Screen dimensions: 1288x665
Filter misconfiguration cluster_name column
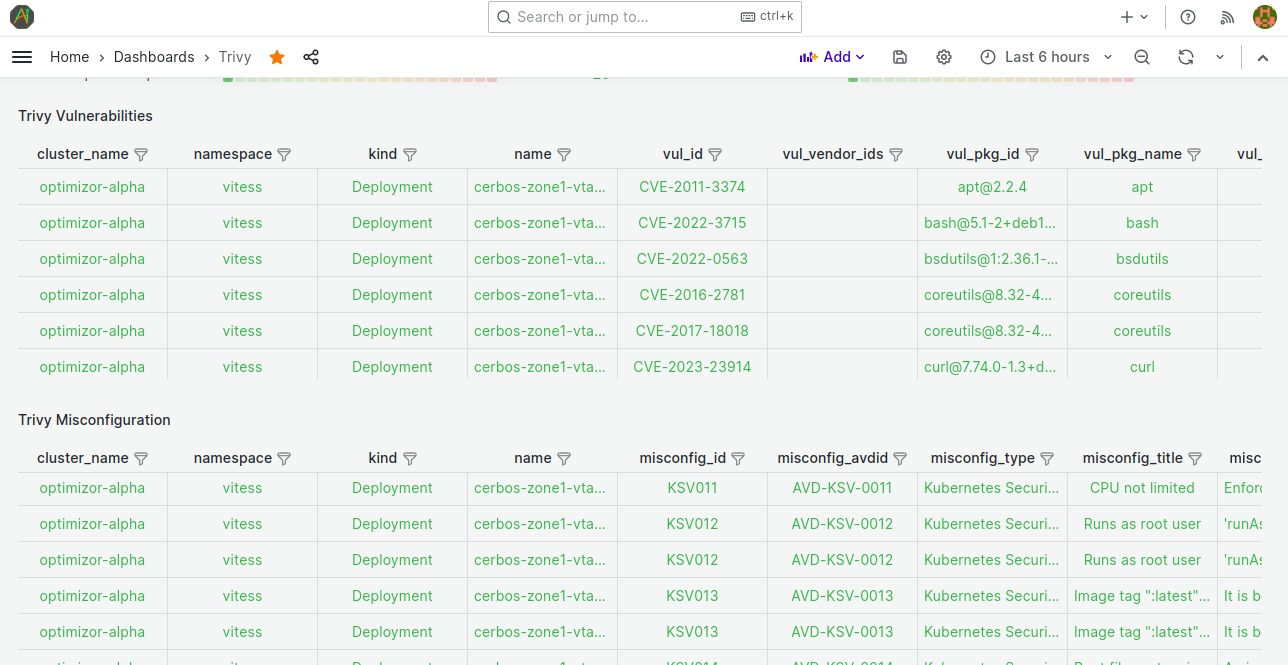point(141,459)
